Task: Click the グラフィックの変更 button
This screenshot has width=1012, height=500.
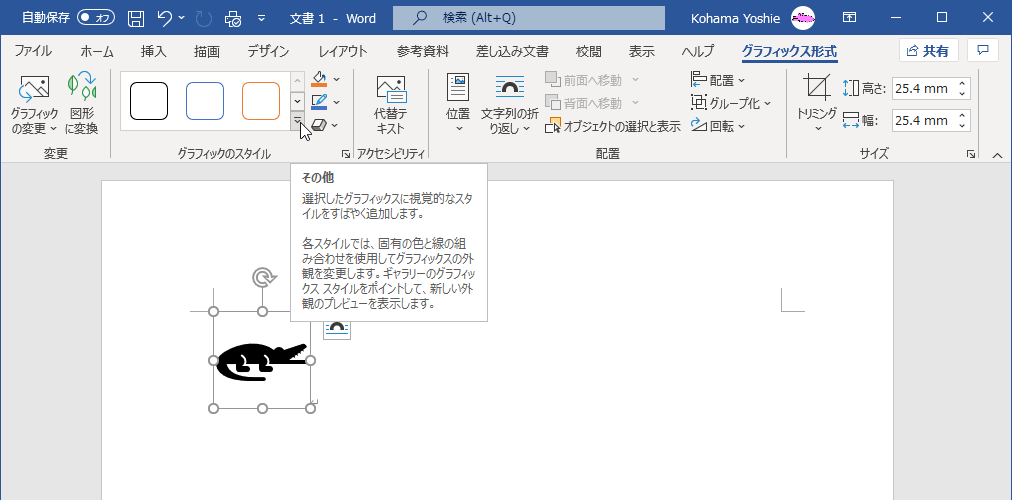Action: (34, 105)
